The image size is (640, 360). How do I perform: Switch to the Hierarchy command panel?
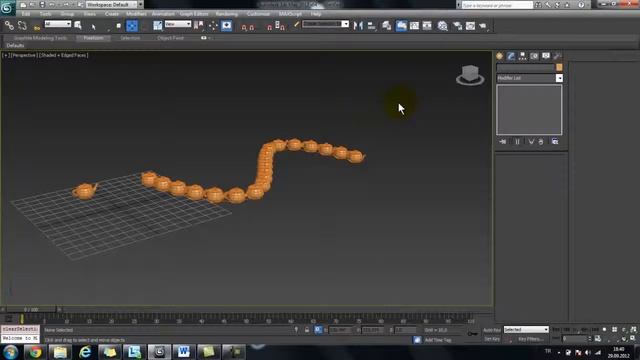tap(522, 56)
